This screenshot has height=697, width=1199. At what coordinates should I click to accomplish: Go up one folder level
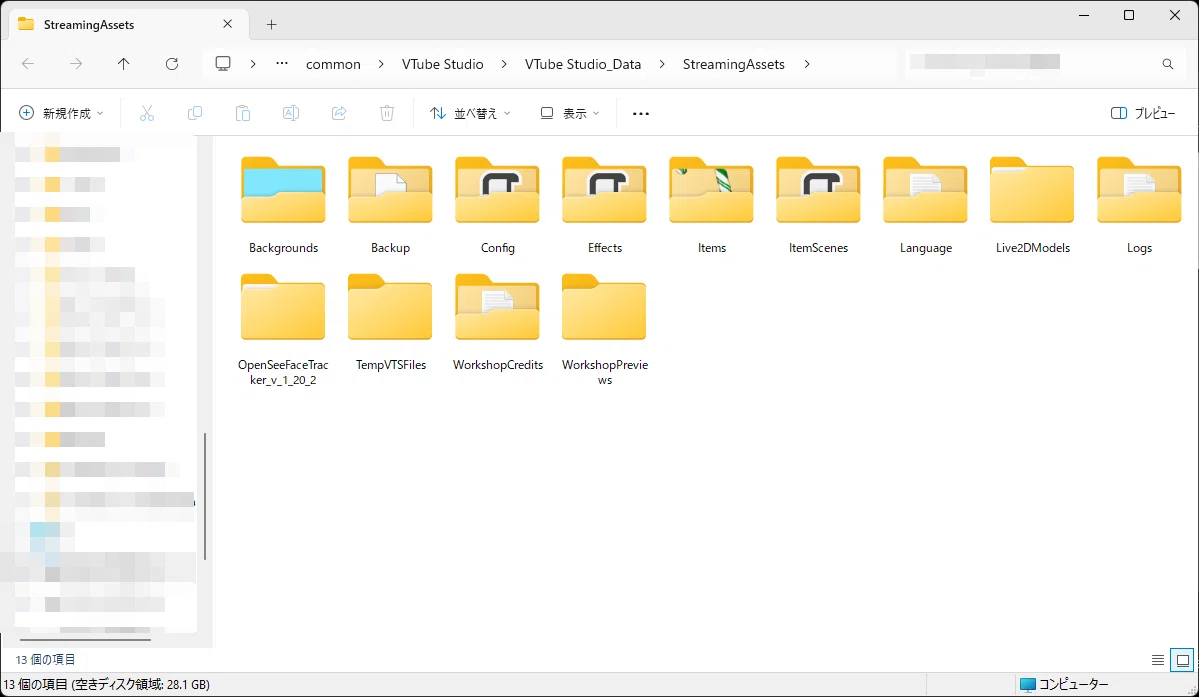click(124, 64)
